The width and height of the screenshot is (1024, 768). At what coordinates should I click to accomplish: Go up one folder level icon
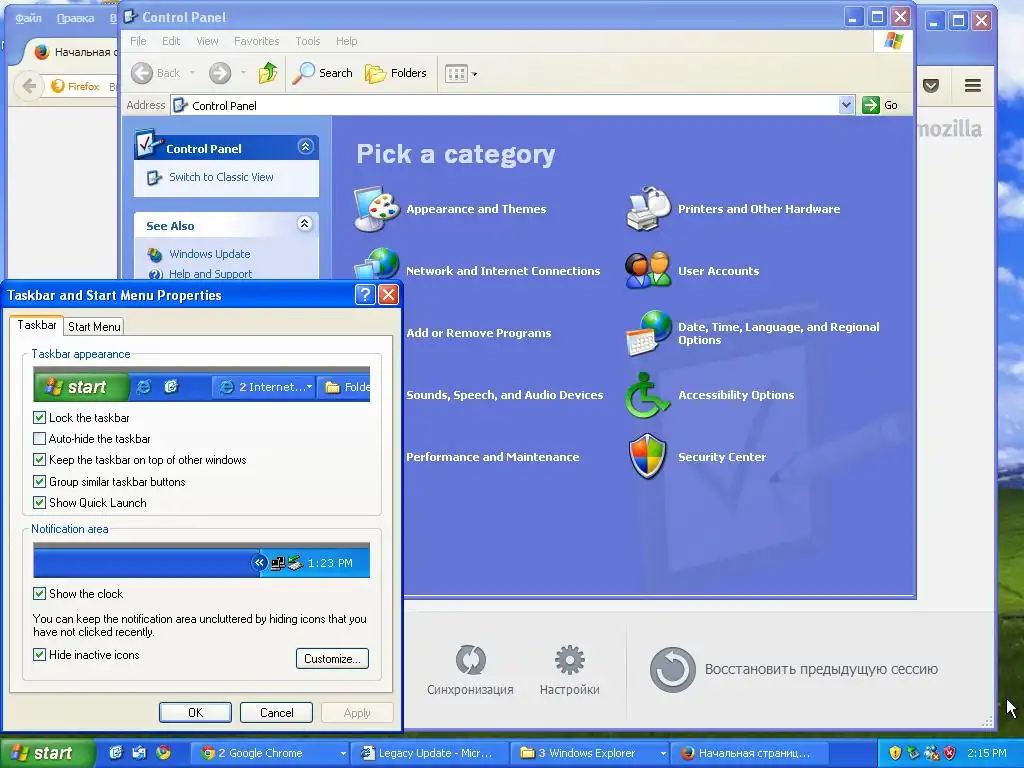pos(268,73)
